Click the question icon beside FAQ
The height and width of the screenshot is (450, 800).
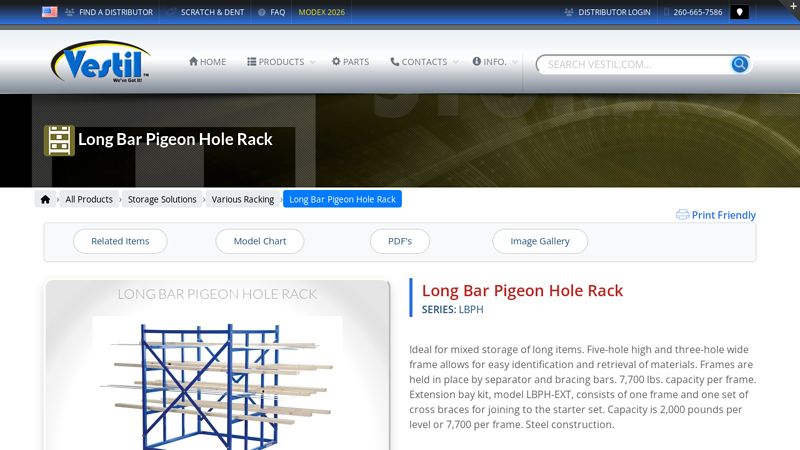coord(262,12)
